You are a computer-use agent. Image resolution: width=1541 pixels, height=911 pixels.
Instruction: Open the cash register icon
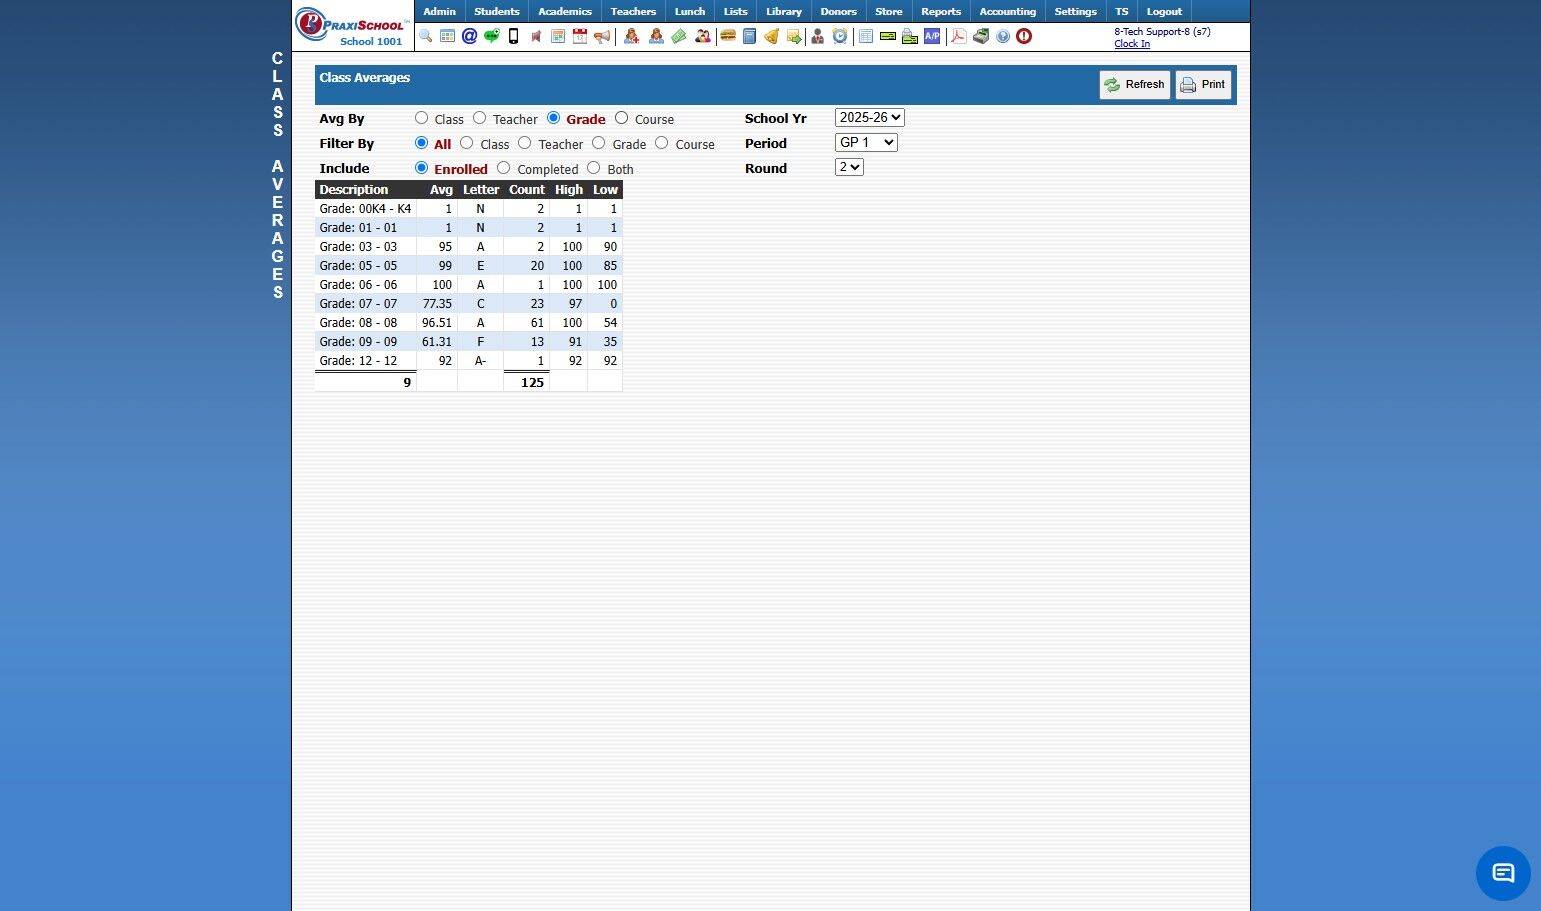981,36
